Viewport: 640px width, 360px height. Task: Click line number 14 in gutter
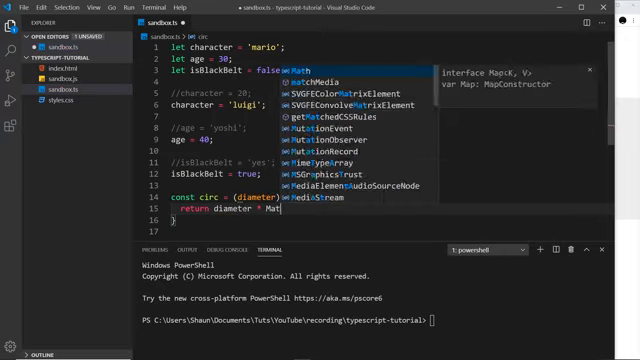pos(153,197)
